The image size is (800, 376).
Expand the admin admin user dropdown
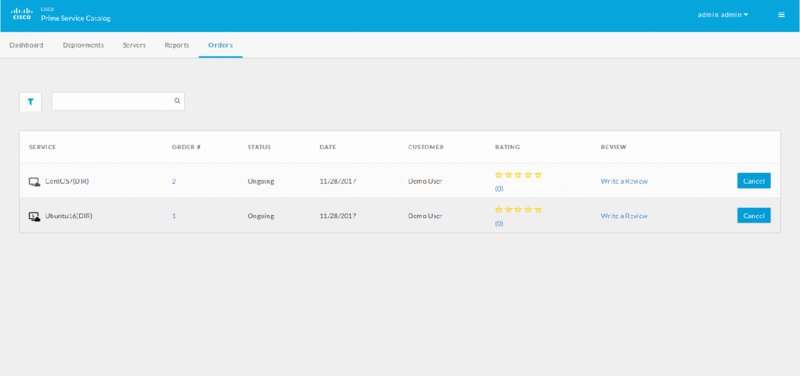tap(722, 15)
